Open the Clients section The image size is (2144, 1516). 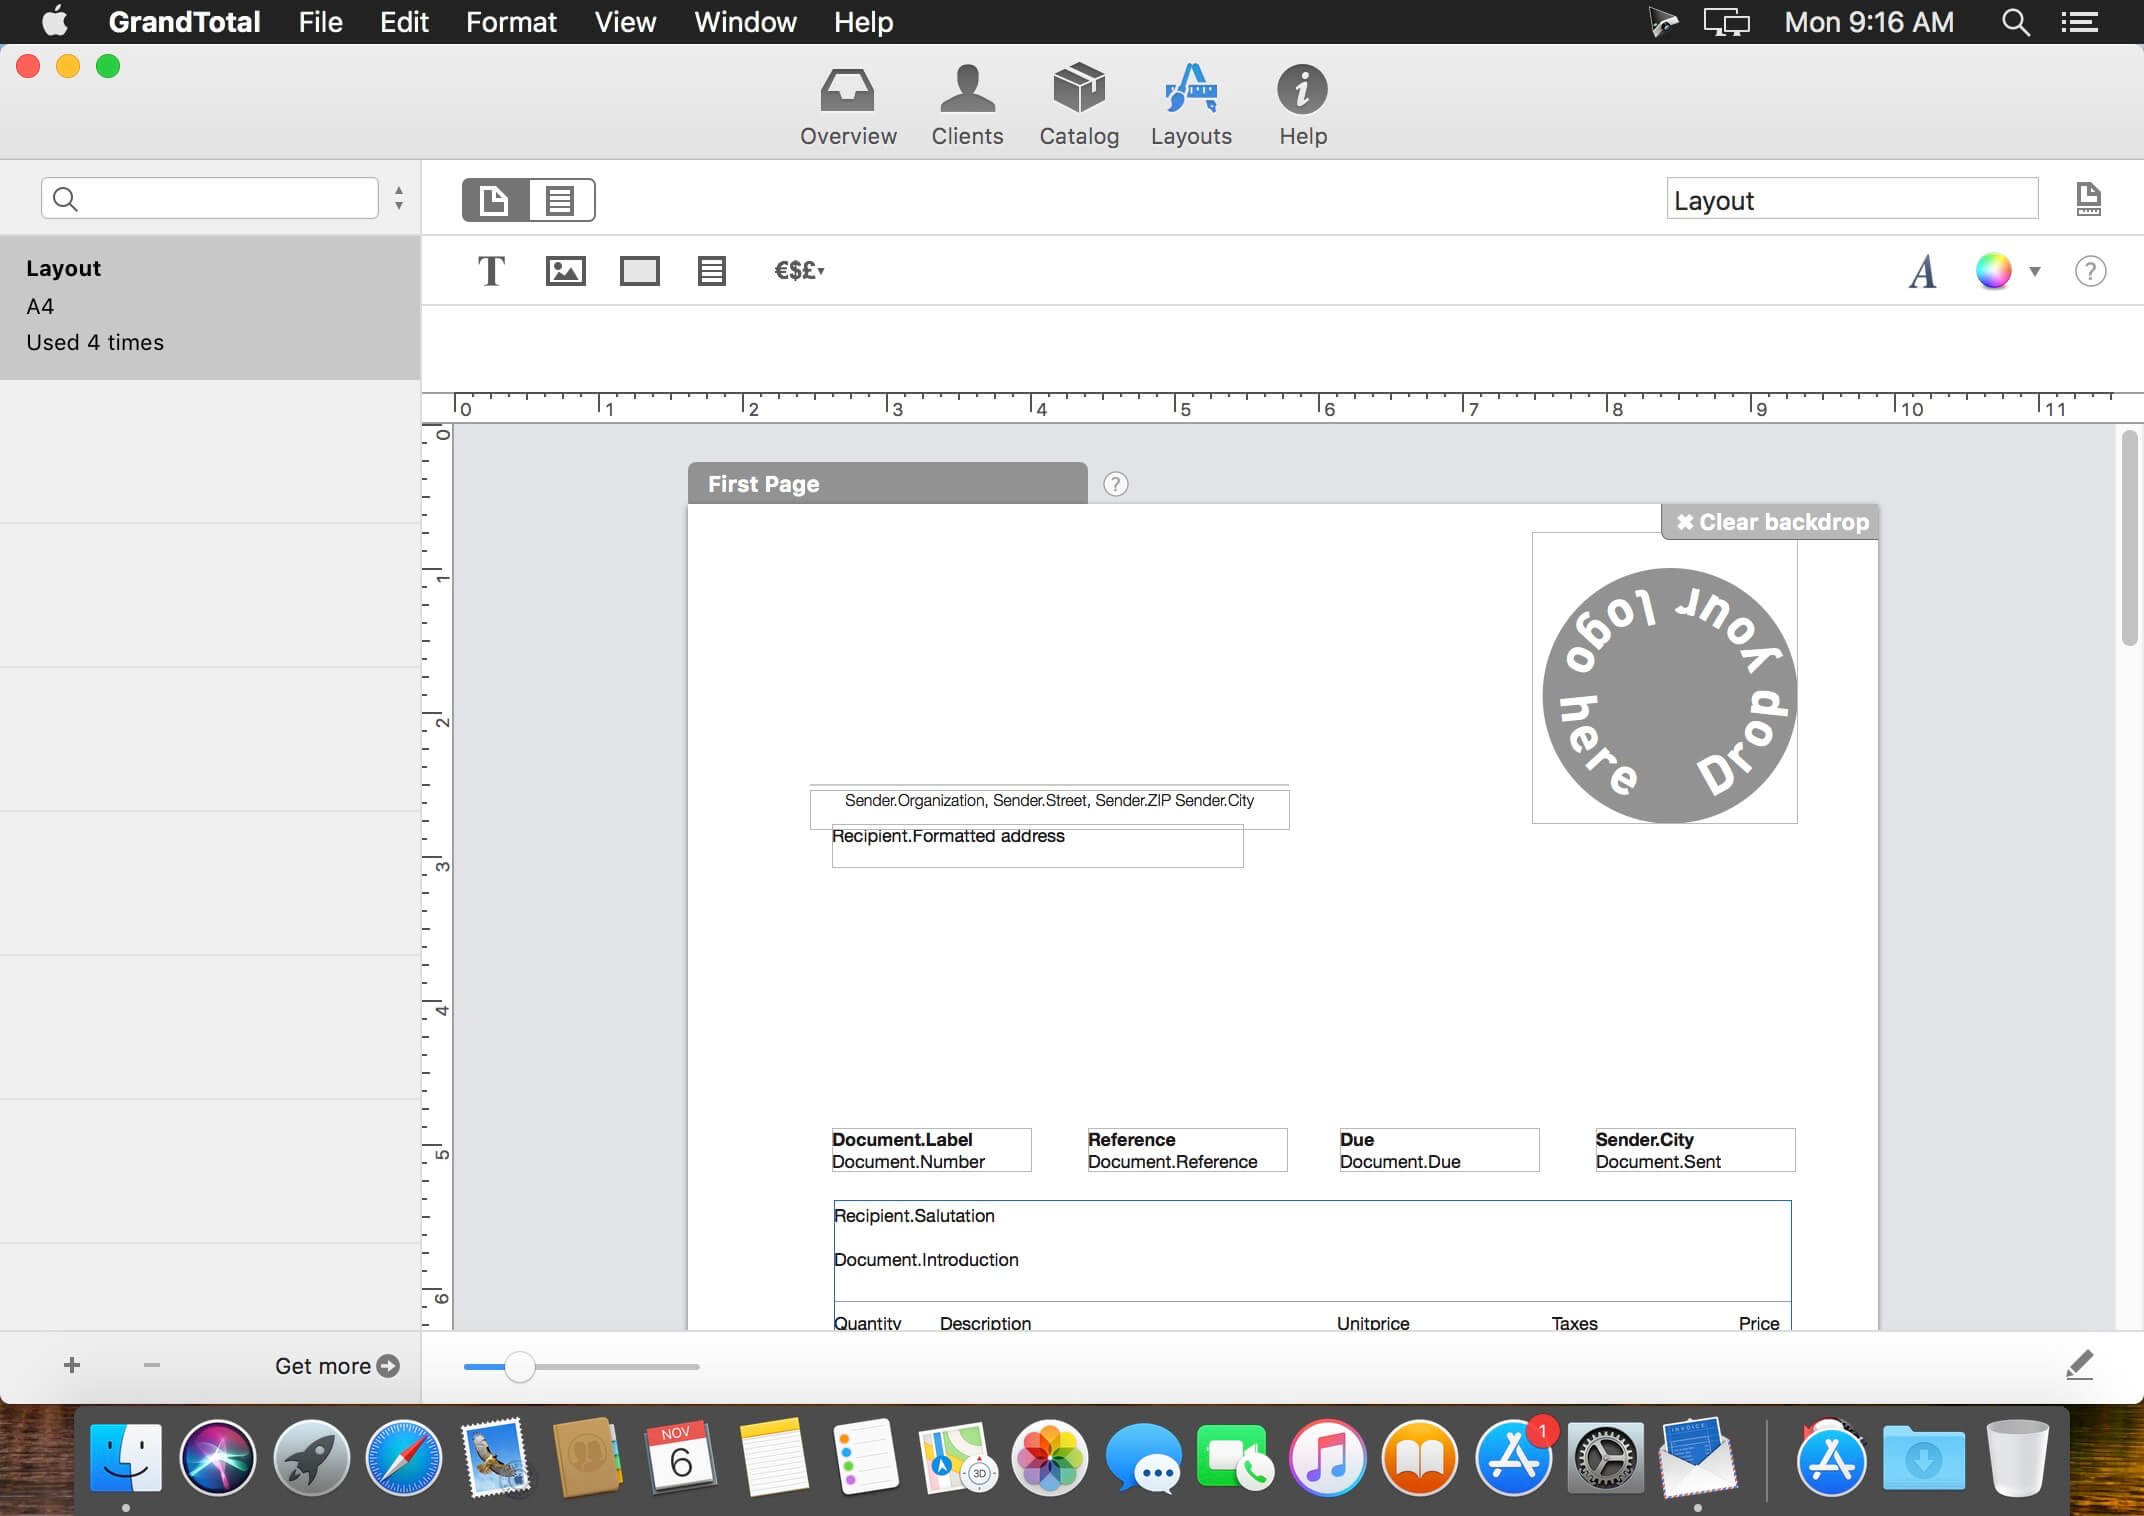(x=966, y=105)
